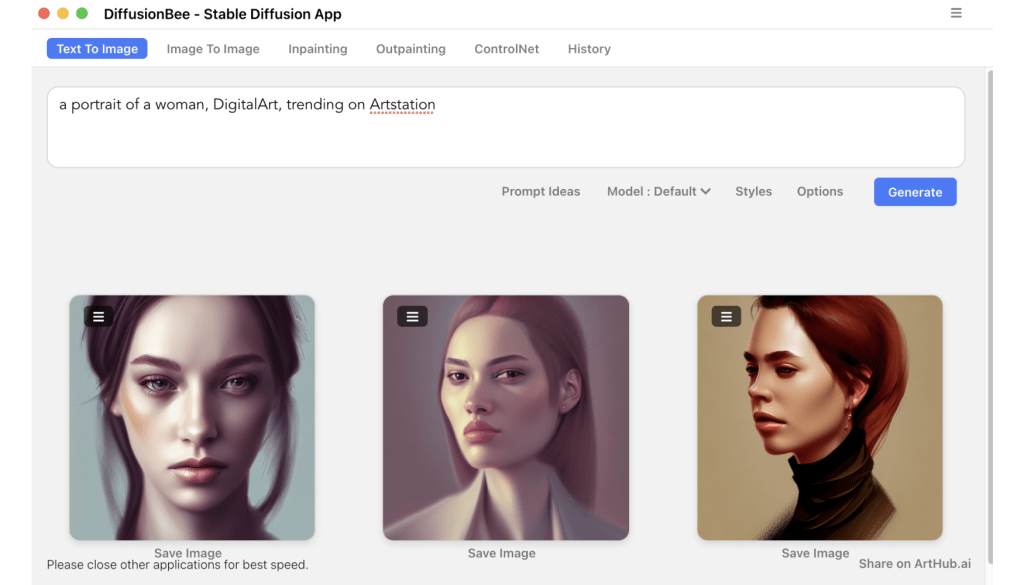Click inside the prompt text field
The height and width of the screenshot is (585, 1024).
[x=505, y=135]
